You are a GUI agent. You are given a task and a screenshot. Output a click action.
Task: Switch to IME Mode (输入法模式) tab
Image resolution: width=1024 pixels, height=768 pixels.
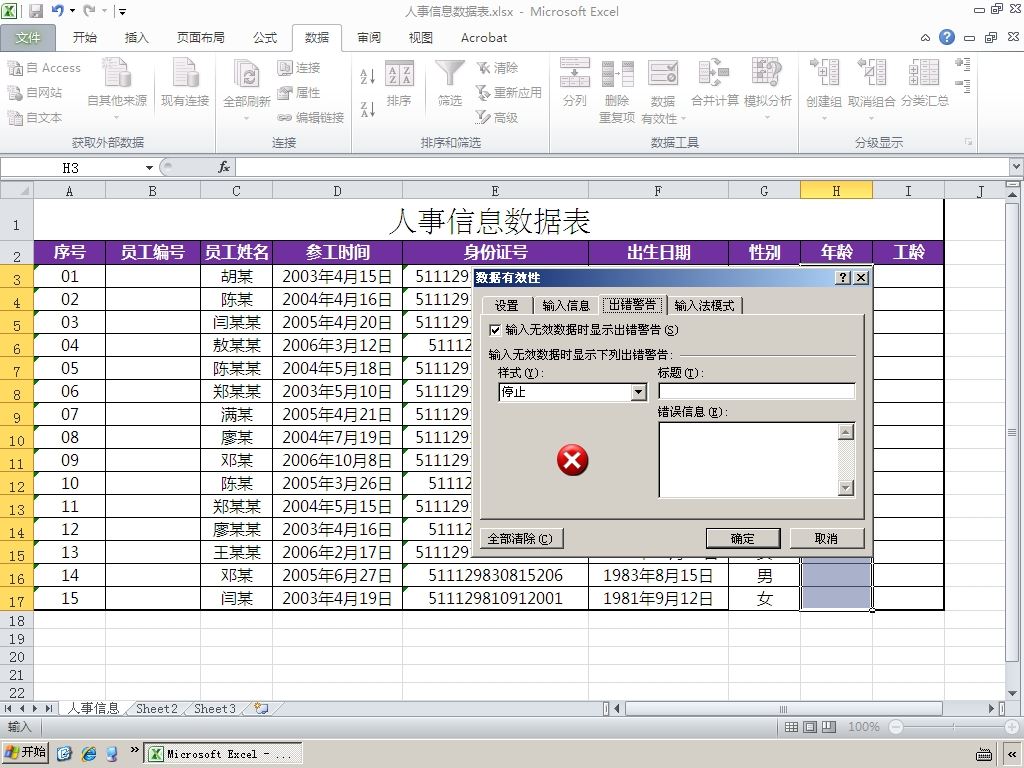(704, 306)
